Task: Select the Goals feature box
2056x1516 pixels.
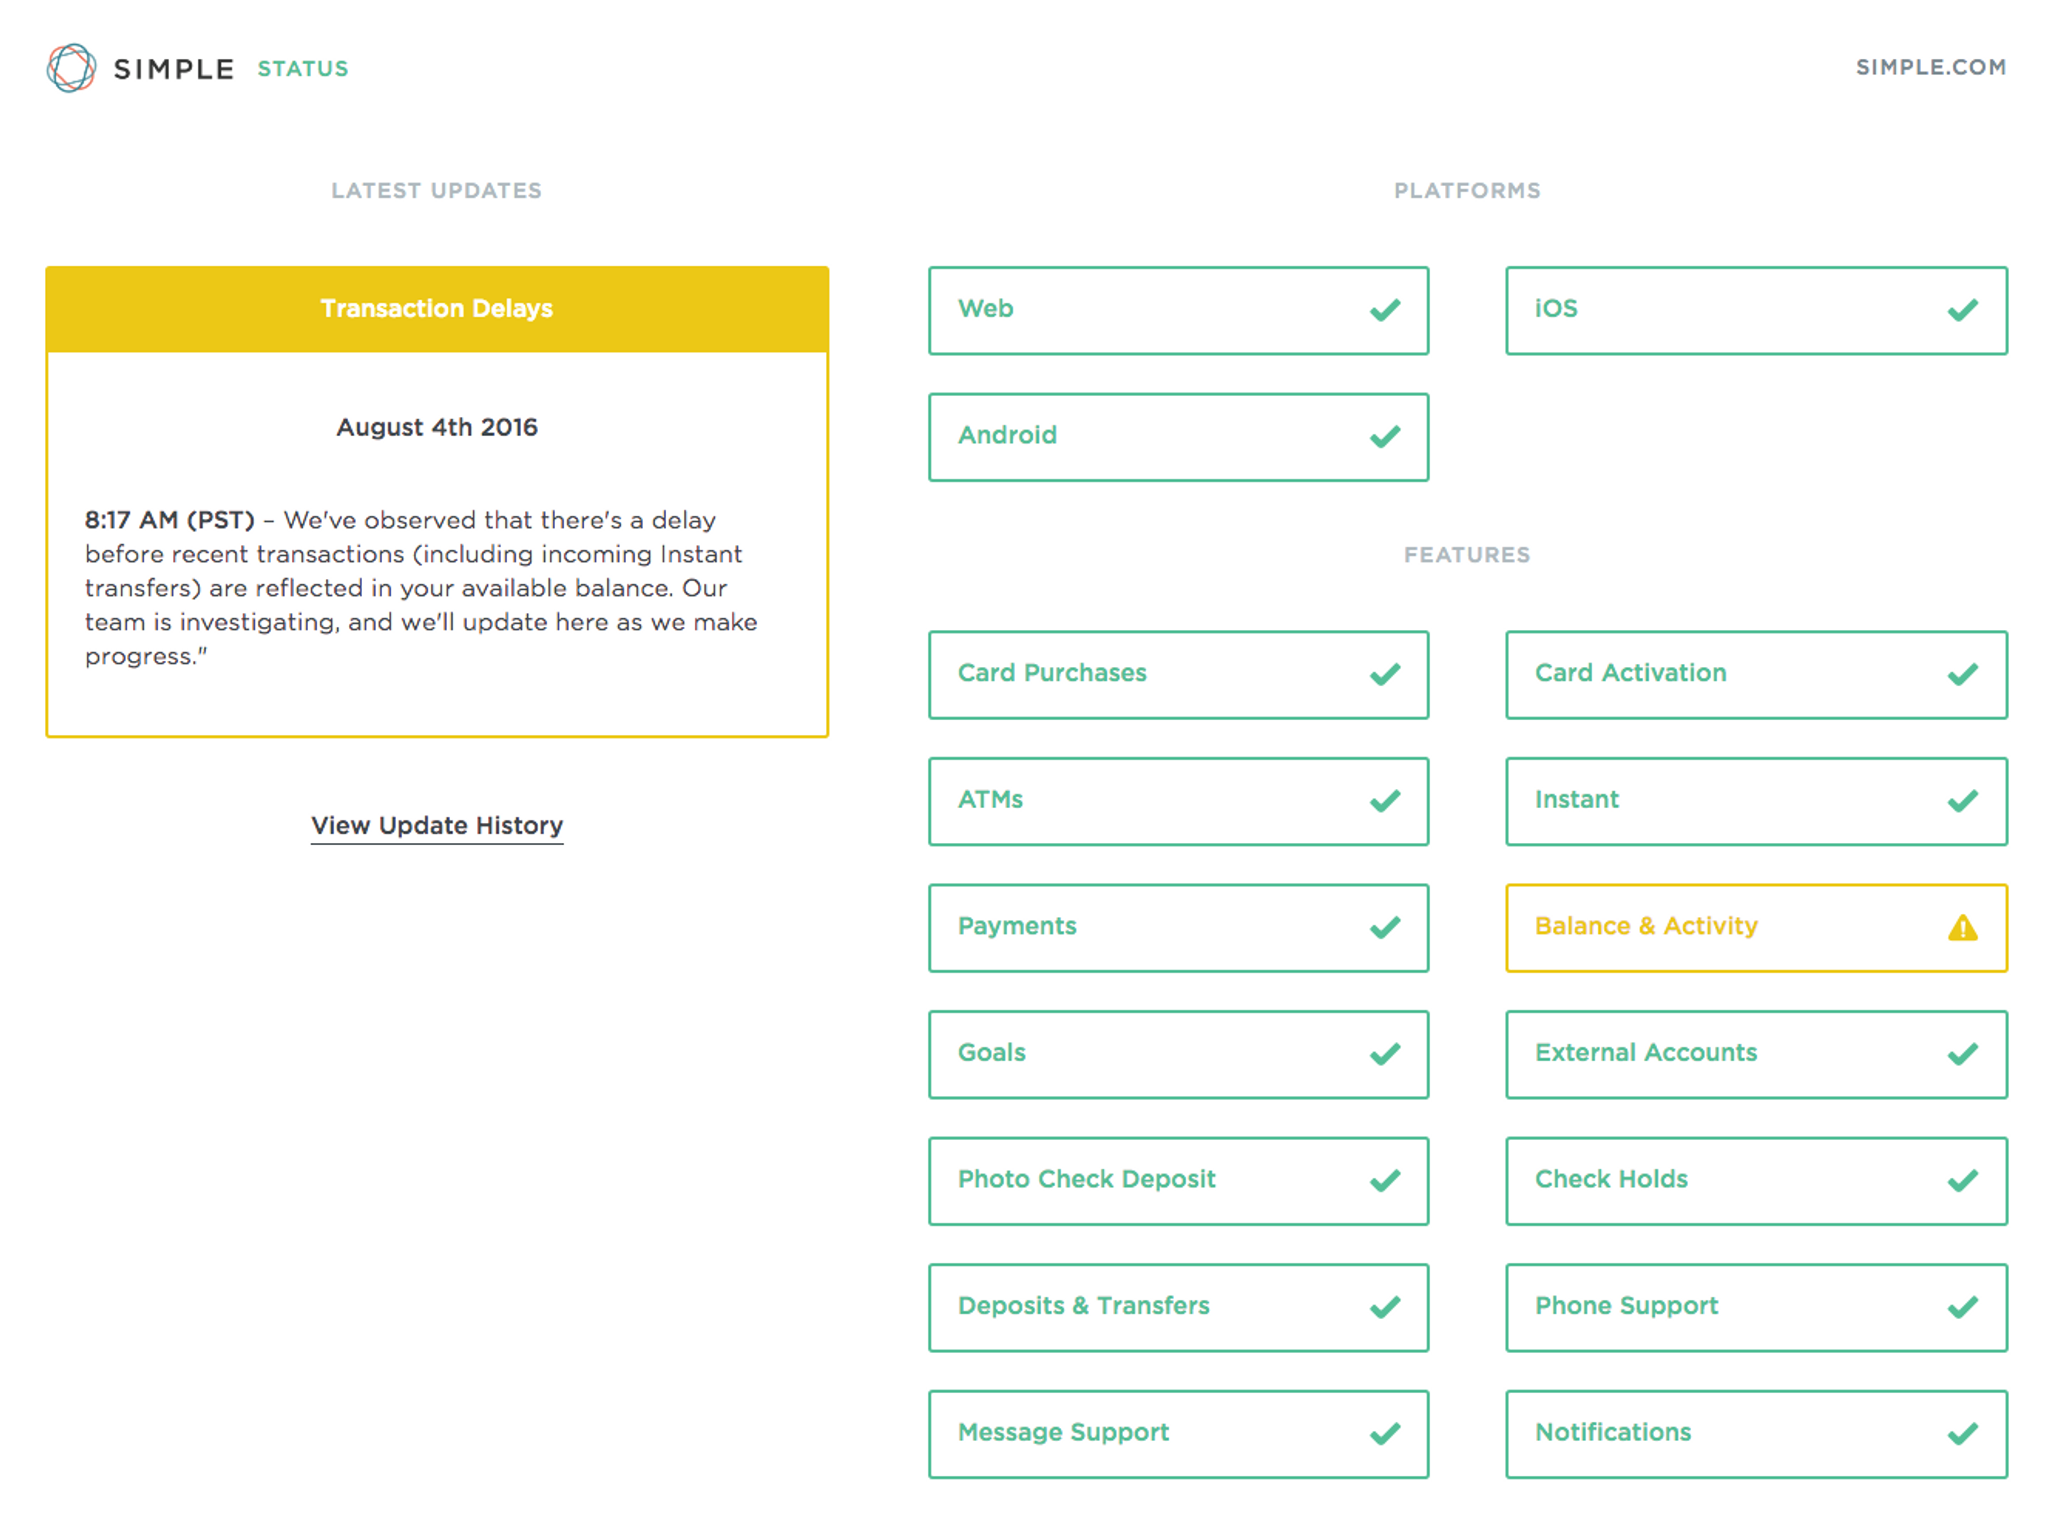Action: pos(1178,1054)
